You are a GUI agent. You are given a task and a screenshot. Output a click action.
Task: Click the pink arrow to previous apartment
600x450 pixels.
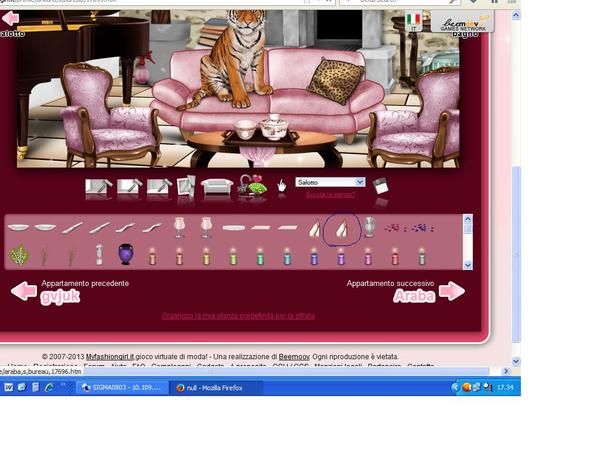pyautogui.click(x=24, y=291)
